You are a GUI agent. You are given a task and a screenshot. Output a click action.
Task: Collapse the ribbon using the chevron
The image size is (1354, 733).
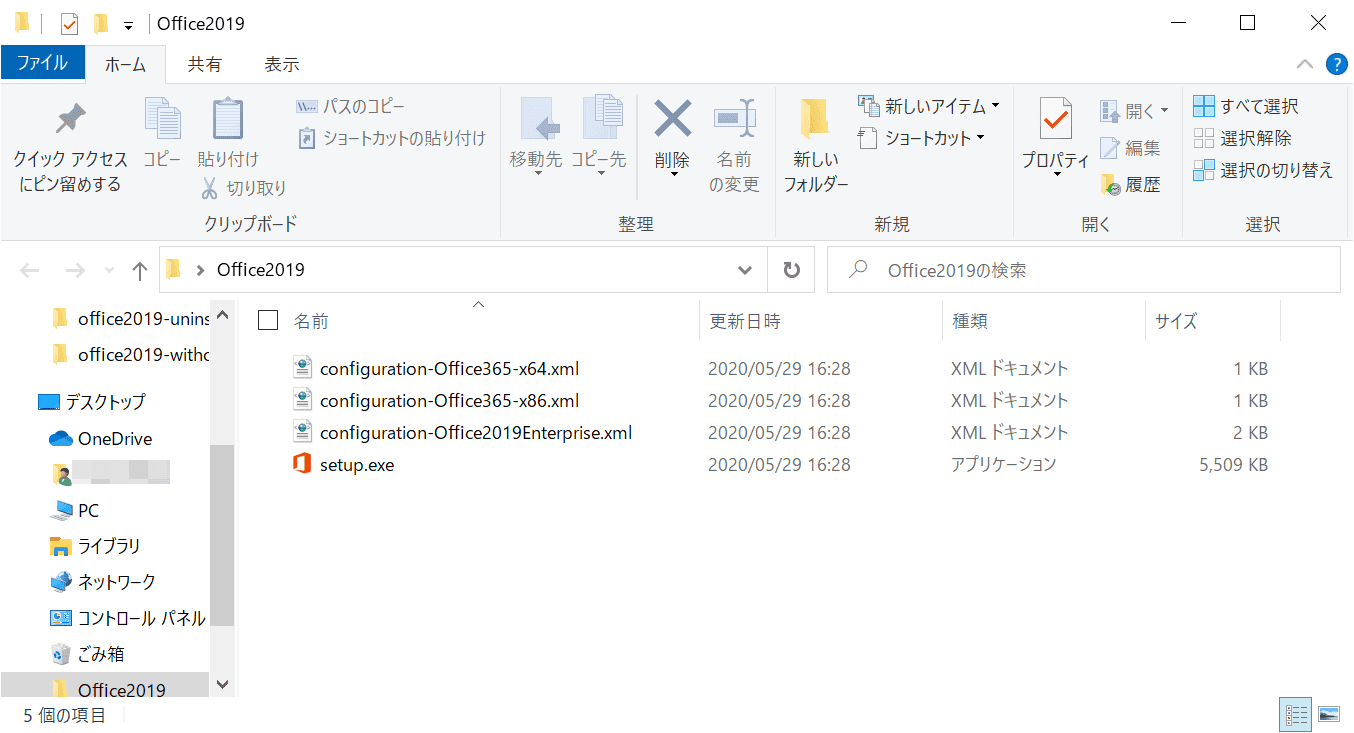pos(1304,64)
